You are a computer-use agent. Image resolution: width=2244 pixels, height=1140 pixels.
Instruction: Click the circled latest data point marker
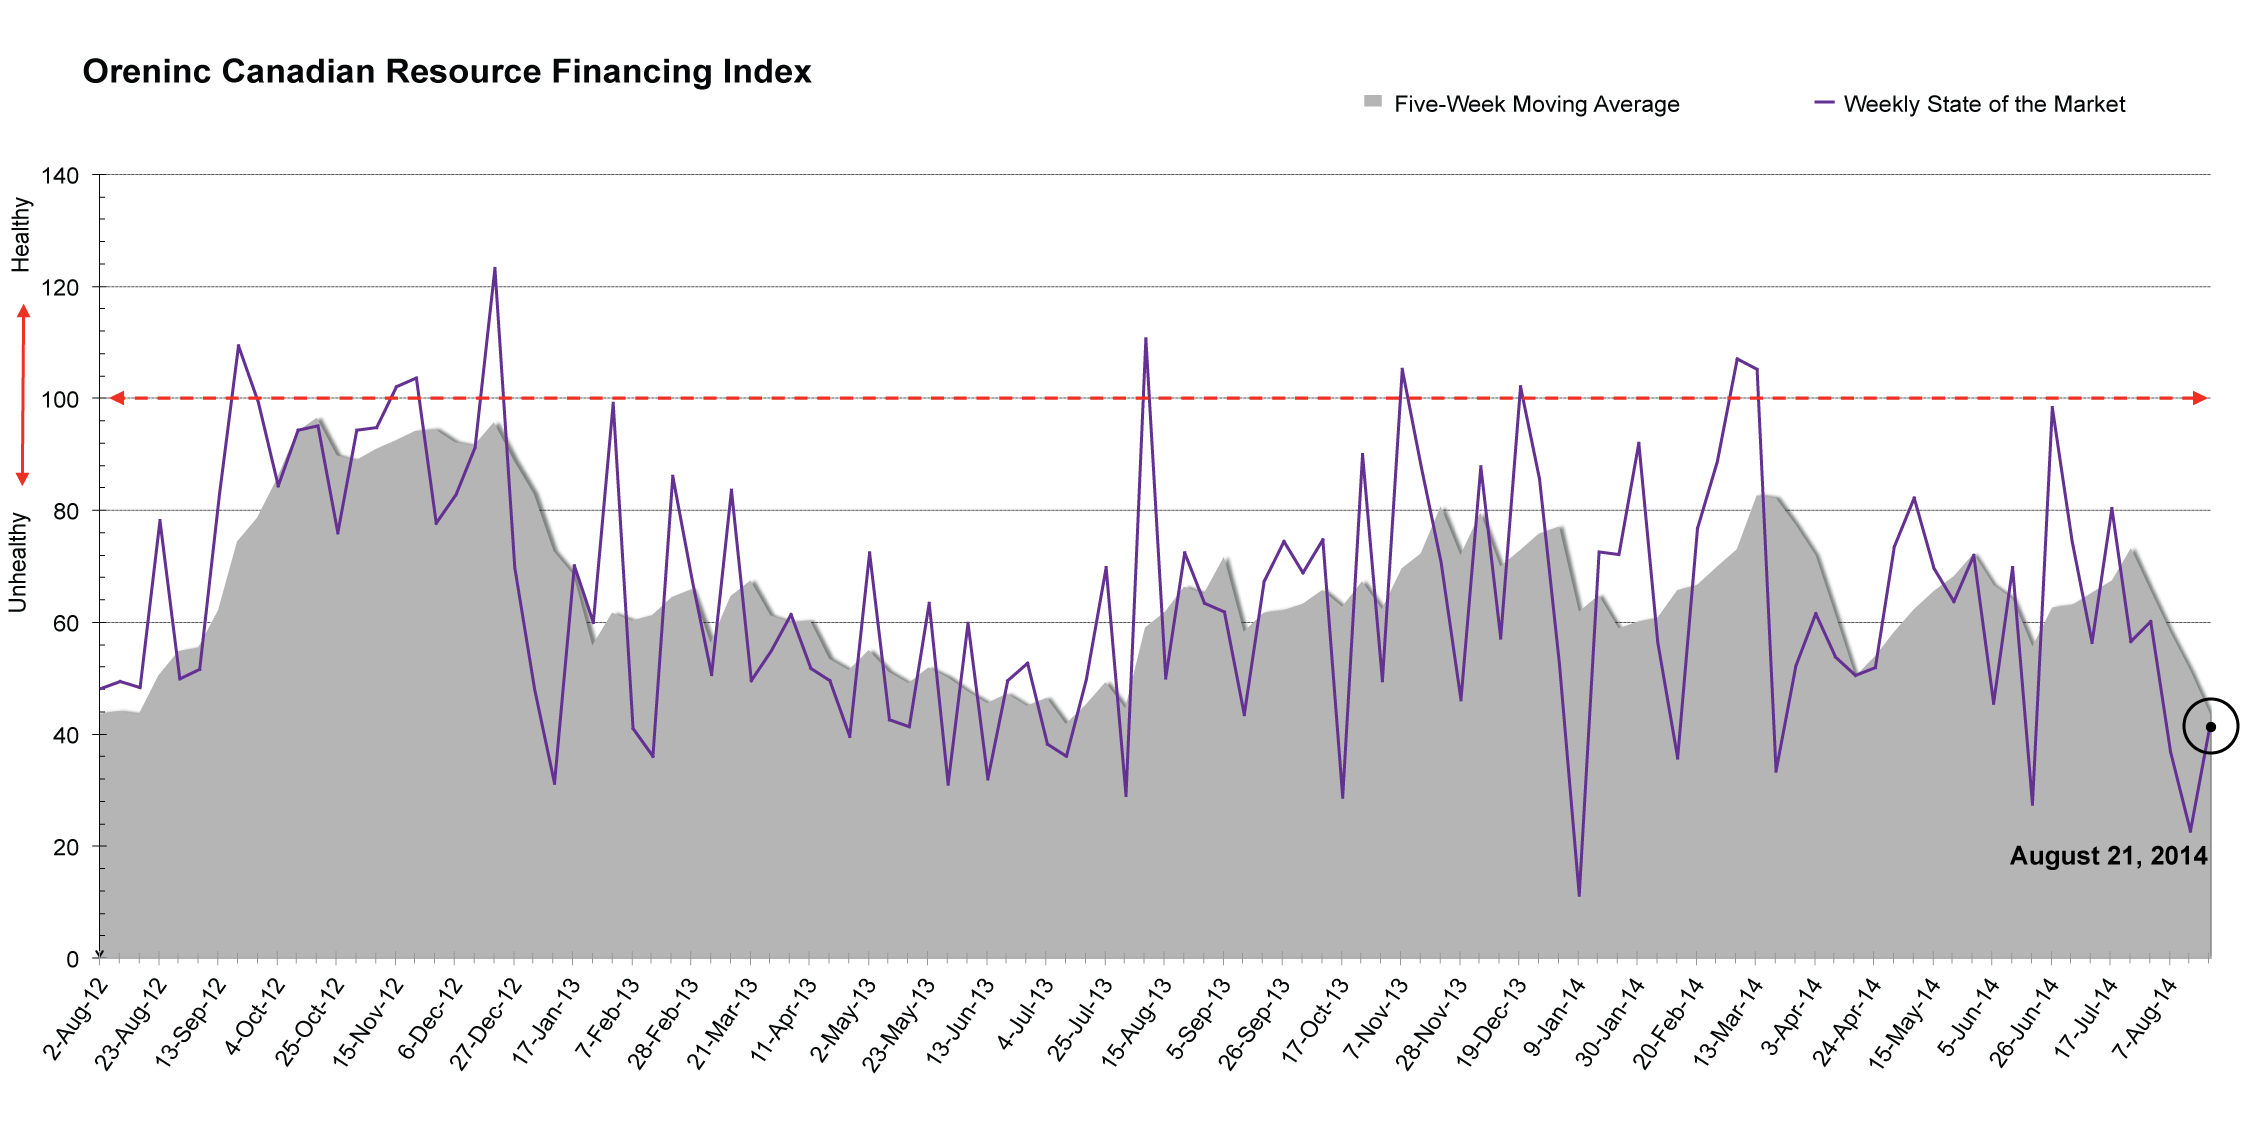coord(2210,726)
